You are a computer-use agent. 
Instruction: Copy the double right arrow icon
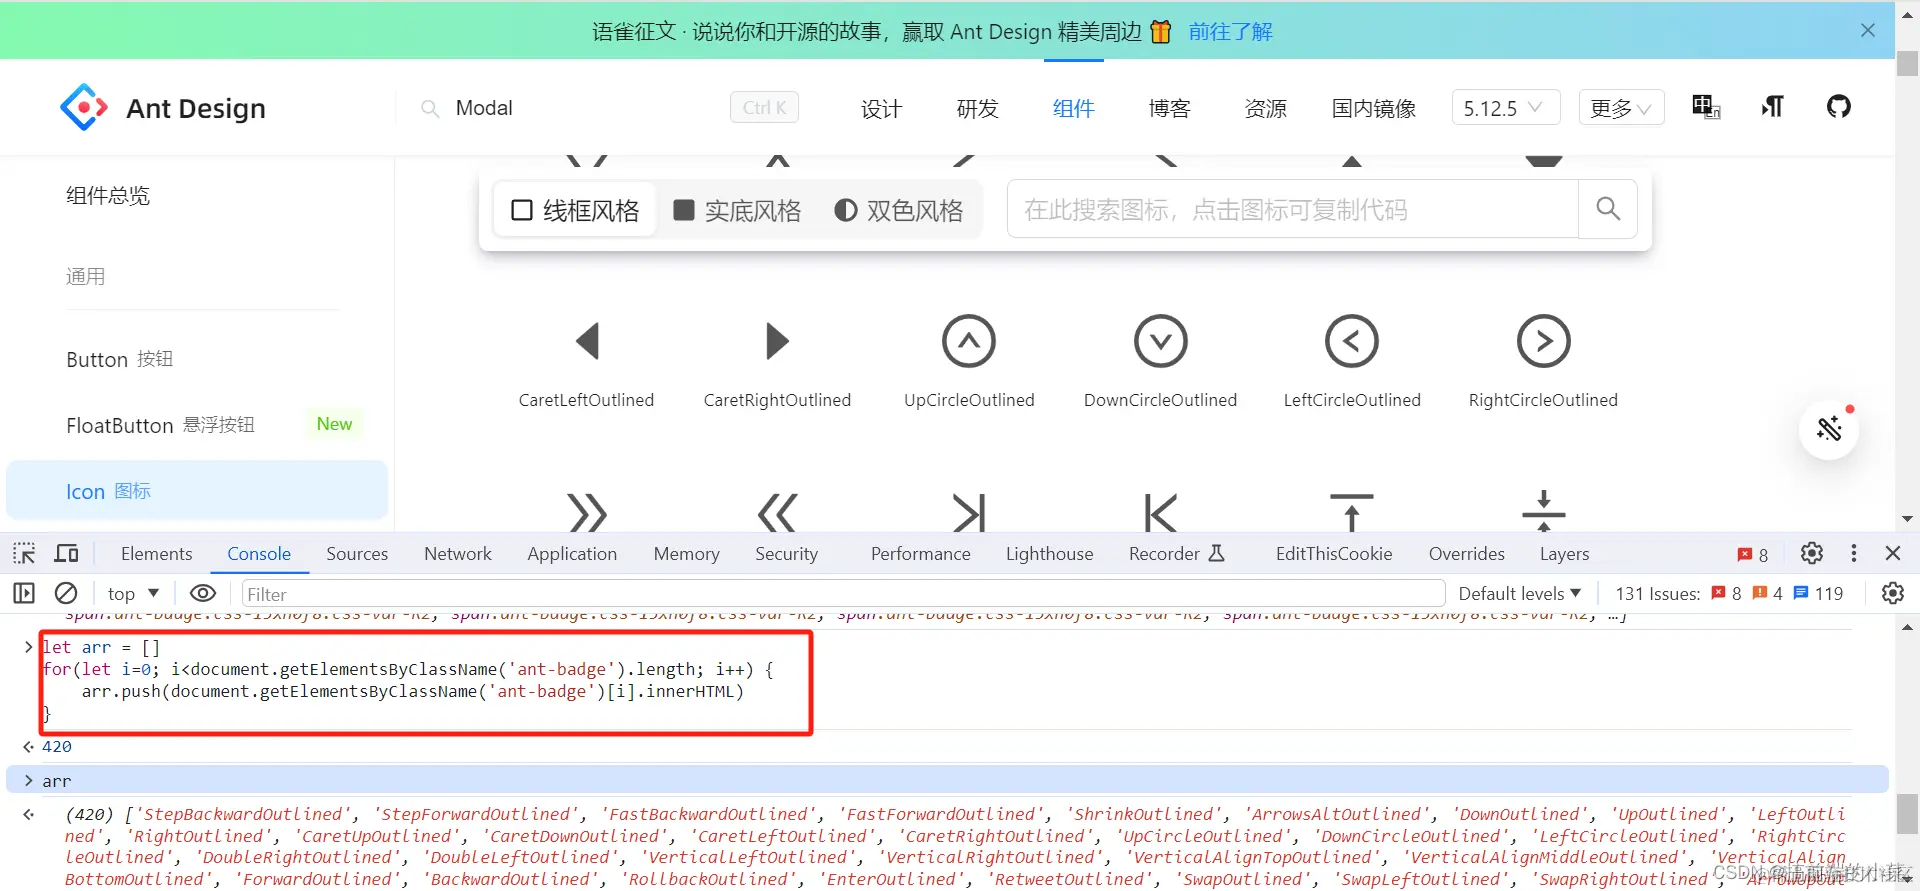pyautogui.click(x=587, y=513)
